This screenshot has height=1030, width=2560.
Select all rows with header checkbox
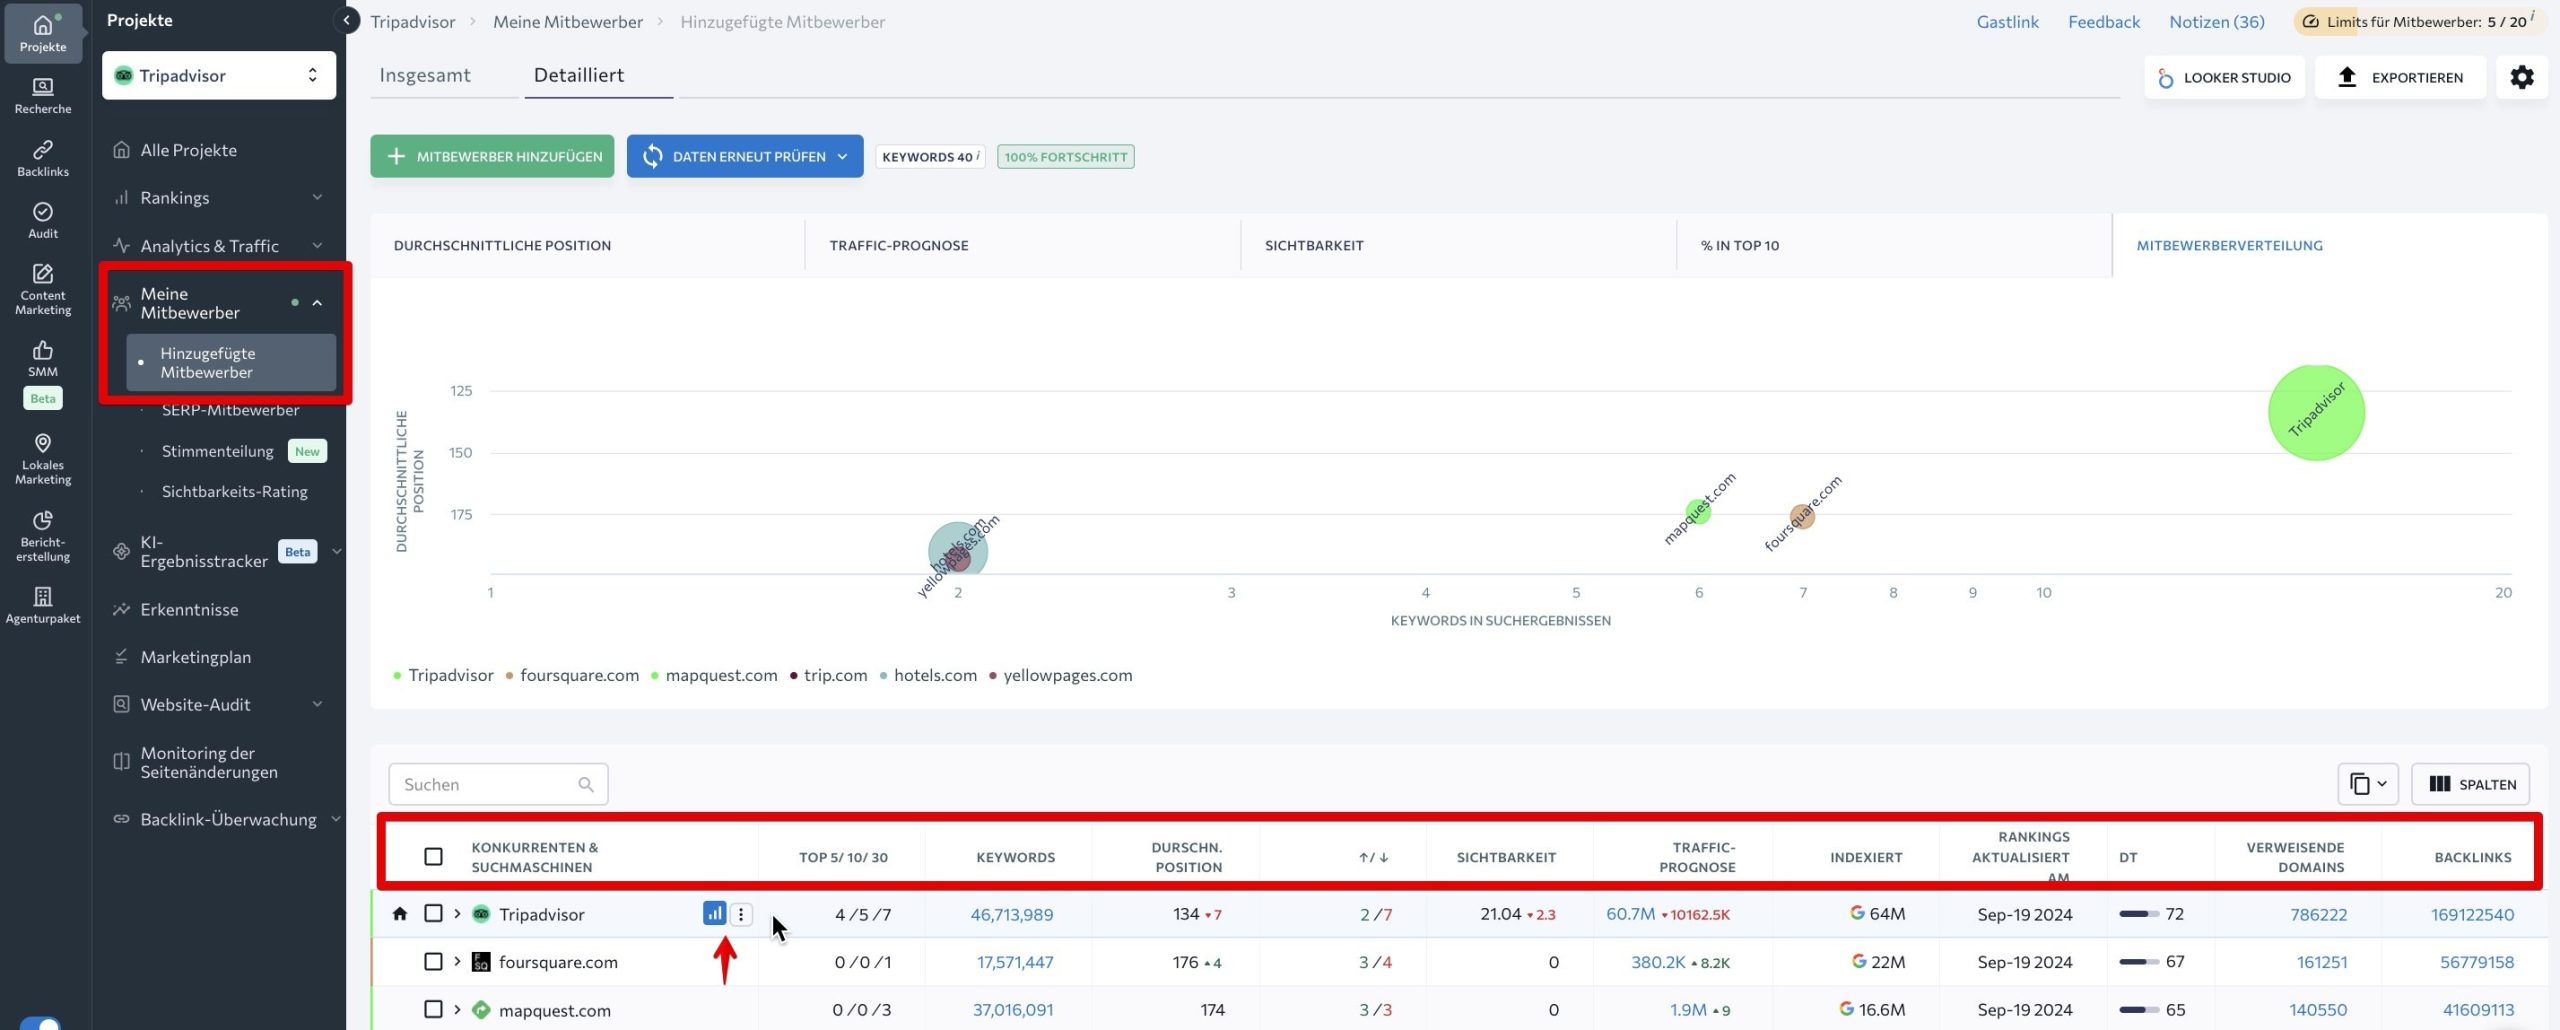click(433, 856)
